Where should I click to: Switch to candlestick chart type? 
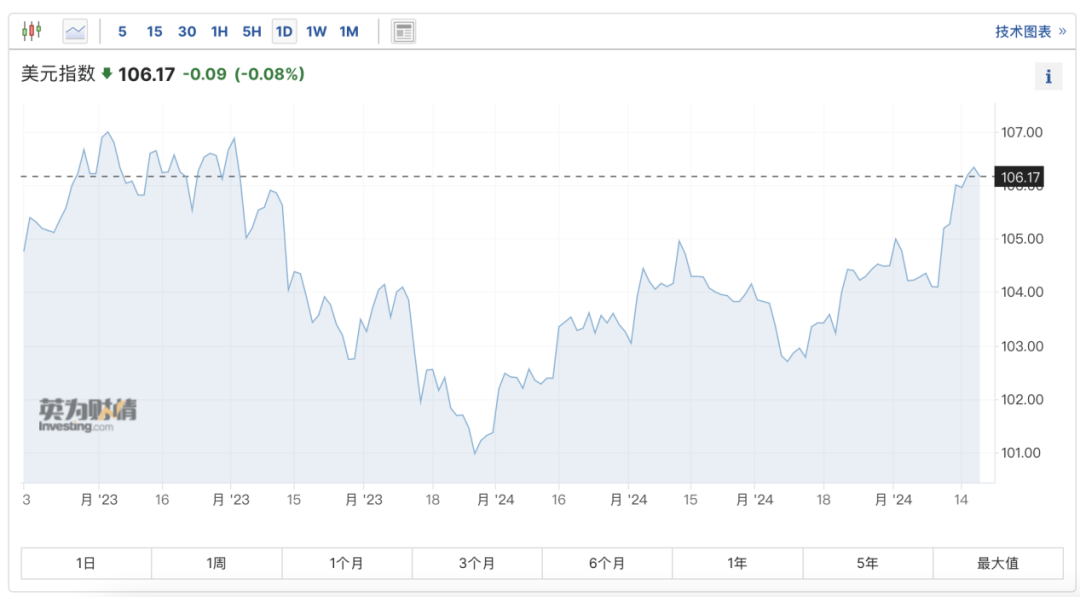32,31
